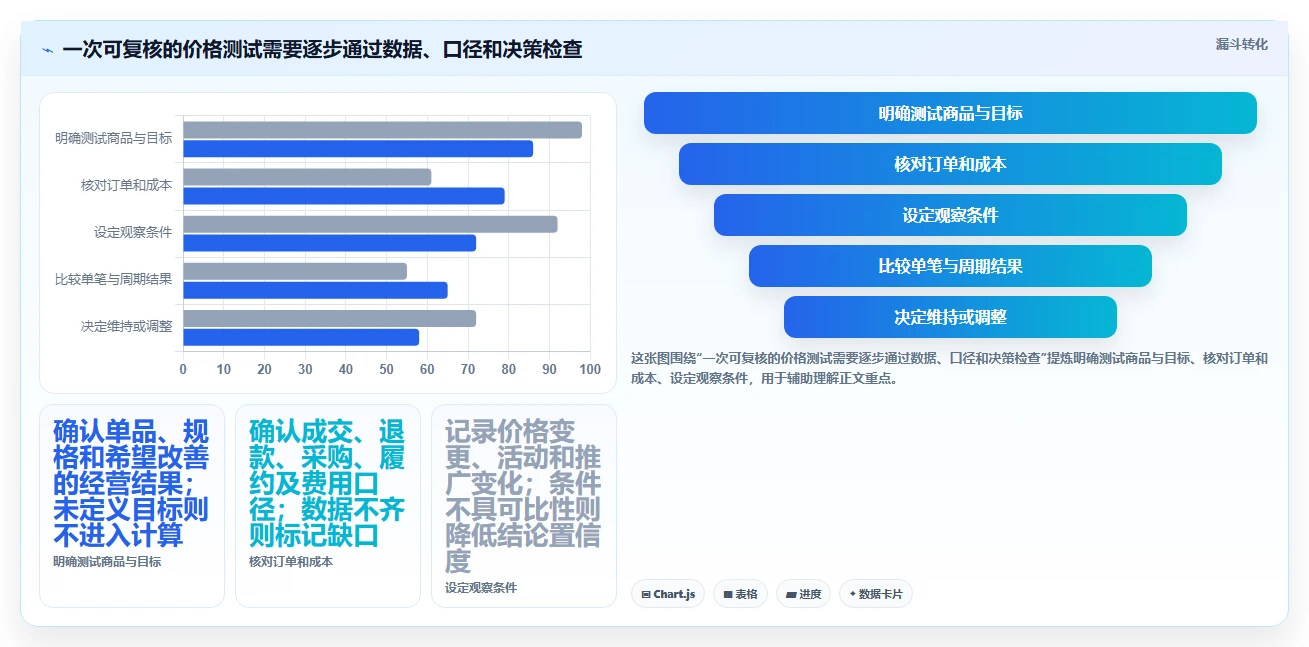Click blue bar for 决定维持或调整

(301, 337)
